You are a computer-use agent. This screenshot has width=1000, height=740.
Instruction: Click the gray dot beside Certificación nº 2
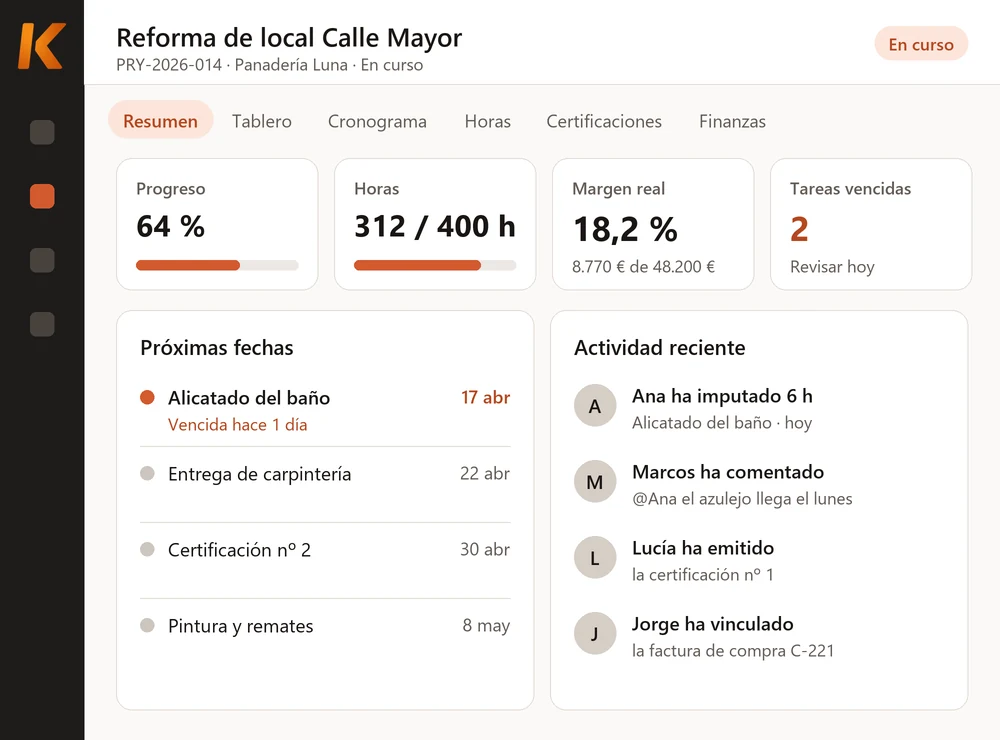[147, 549]
